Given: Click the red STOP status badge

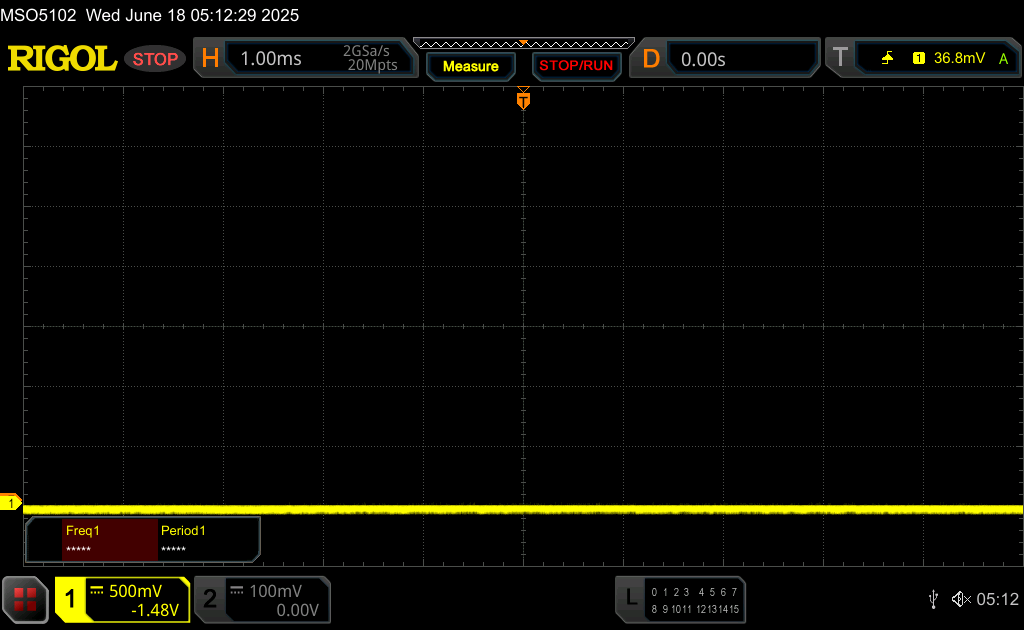Looking at the screenshot, I should [155, 59].
